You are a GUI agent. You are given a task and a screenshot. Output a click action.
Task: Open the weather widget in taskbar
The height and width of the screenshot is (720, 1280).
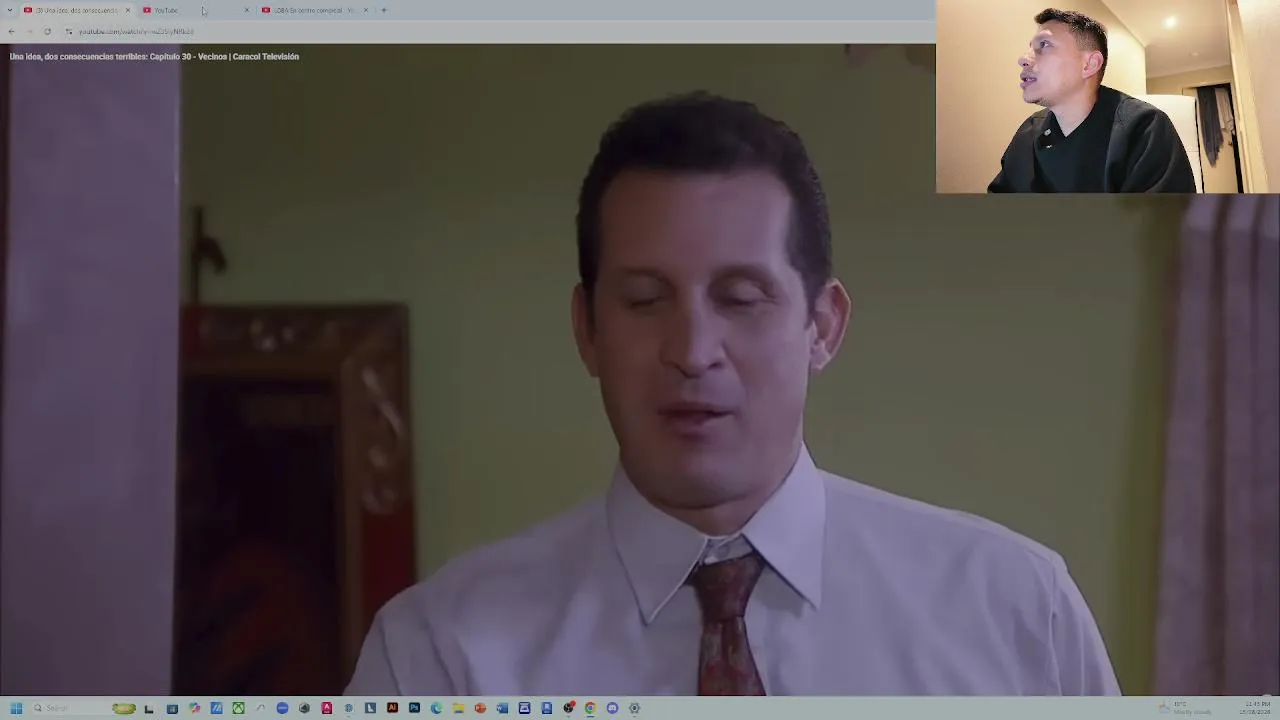tap(1185, 708)
